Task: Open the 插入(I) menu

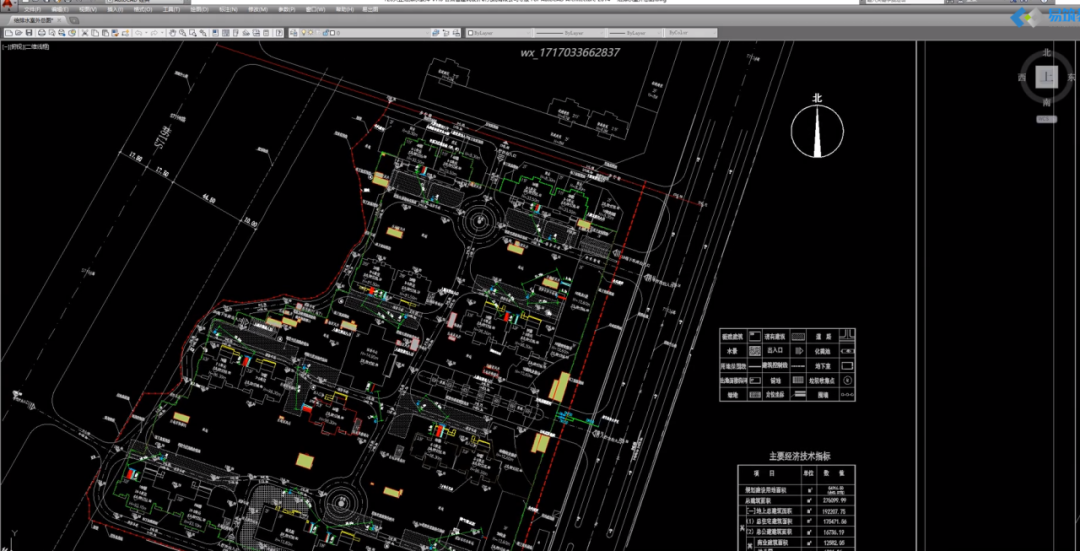Action: pos(115,9)
